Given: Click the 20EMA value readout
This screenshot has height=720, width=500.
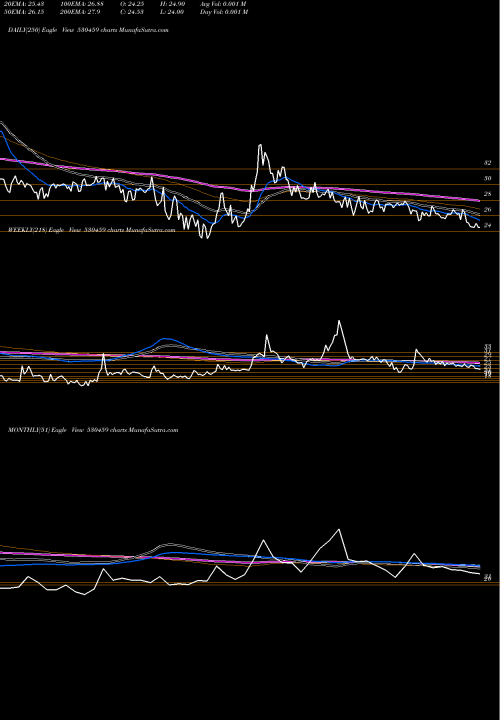Looking at the screenshot, I should [23, 4].
